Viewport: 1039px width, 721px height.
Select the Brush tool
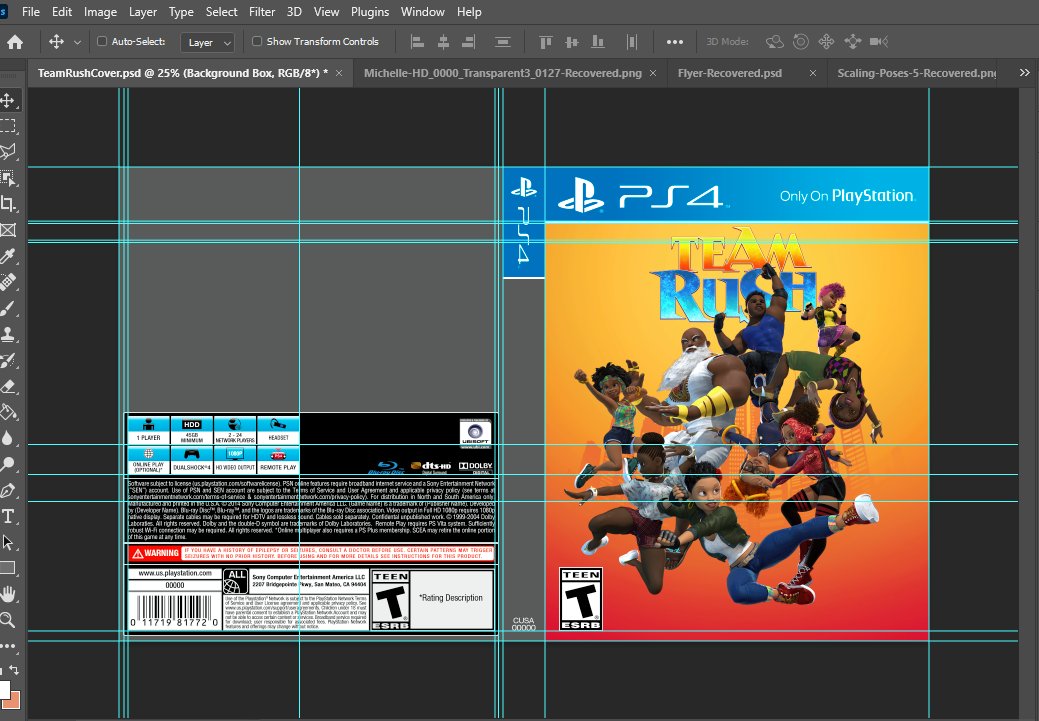point(8,308)
